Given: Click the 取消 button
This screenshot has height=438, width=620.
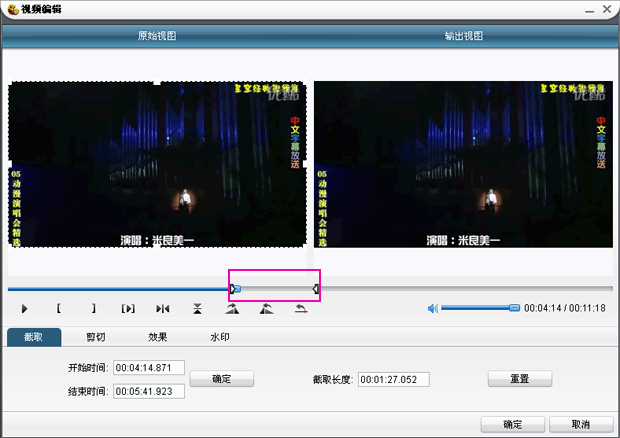Looking at the screenshot, I should 581,425.
